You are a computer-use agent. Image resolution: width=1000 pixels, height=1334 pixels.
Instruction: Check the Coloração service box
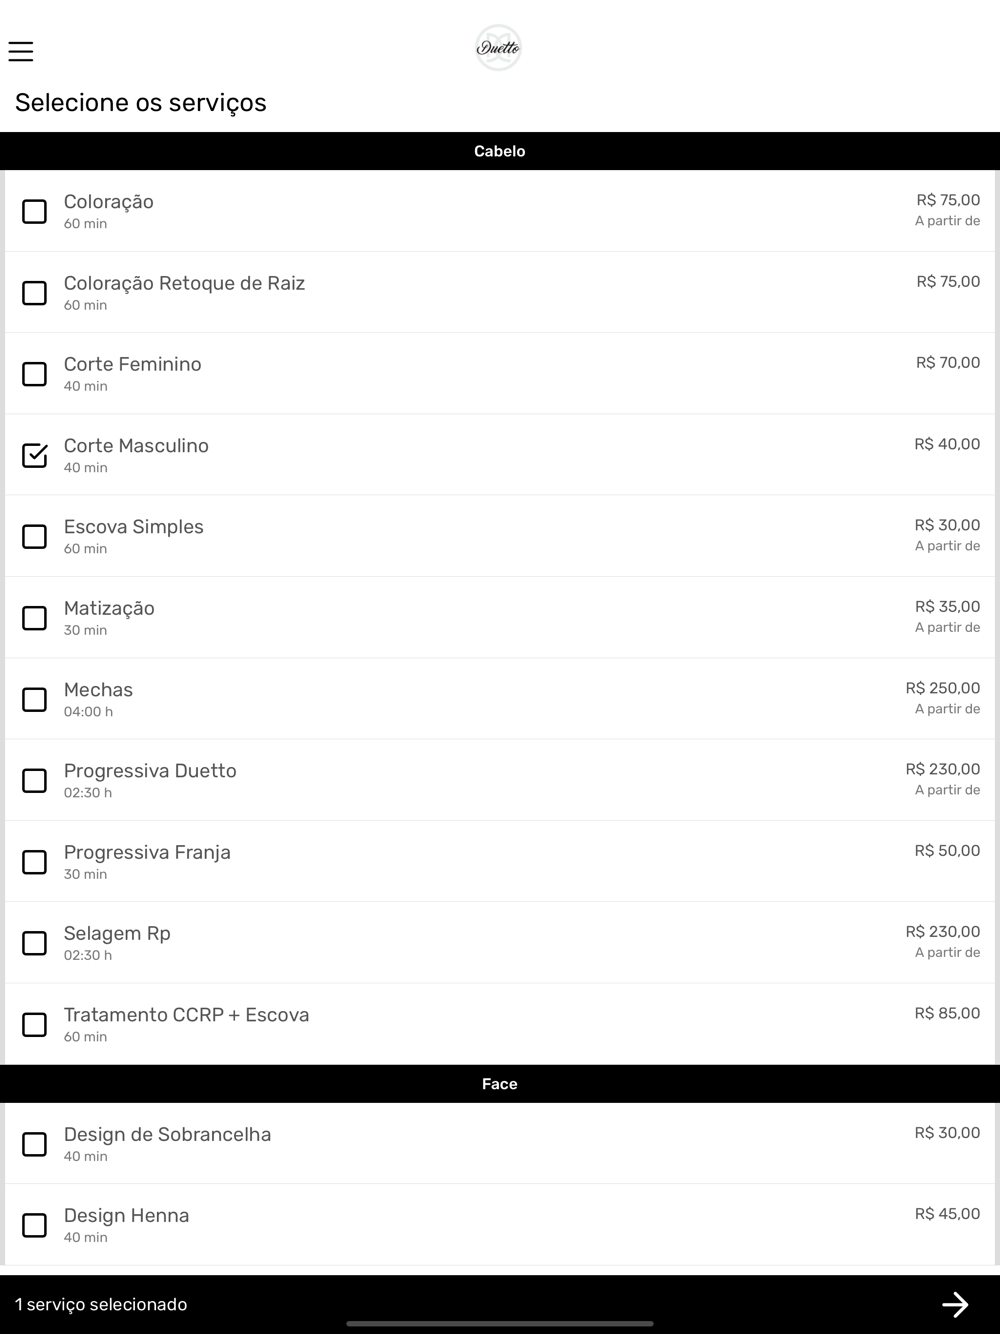[x=35, y=212]
